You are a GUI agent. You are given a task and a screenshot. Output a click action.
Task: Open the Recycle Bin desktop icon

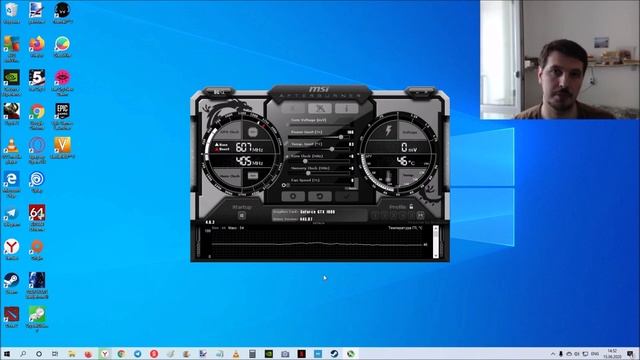(x=11, y=13)
